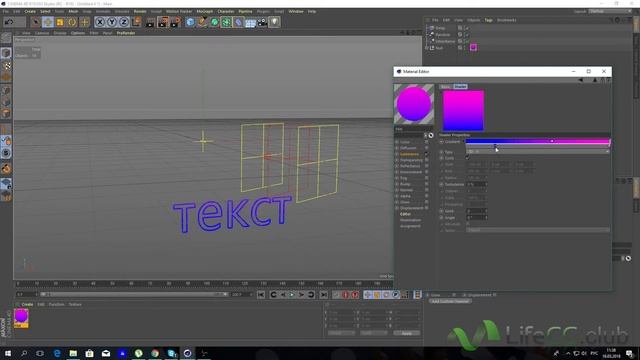Click the material thumbnail in Material Manager

pyautogui.click(x=21, y=318)
